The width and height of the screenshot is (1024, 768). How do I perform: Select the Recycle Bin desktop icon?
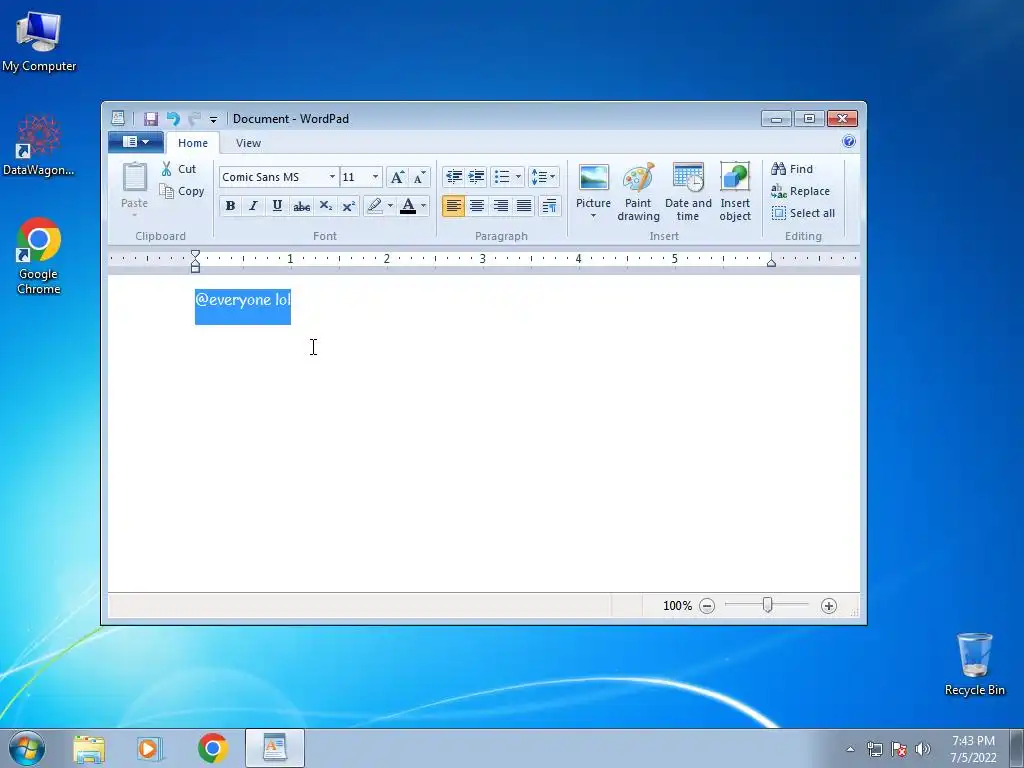click(x=974, y=664)
